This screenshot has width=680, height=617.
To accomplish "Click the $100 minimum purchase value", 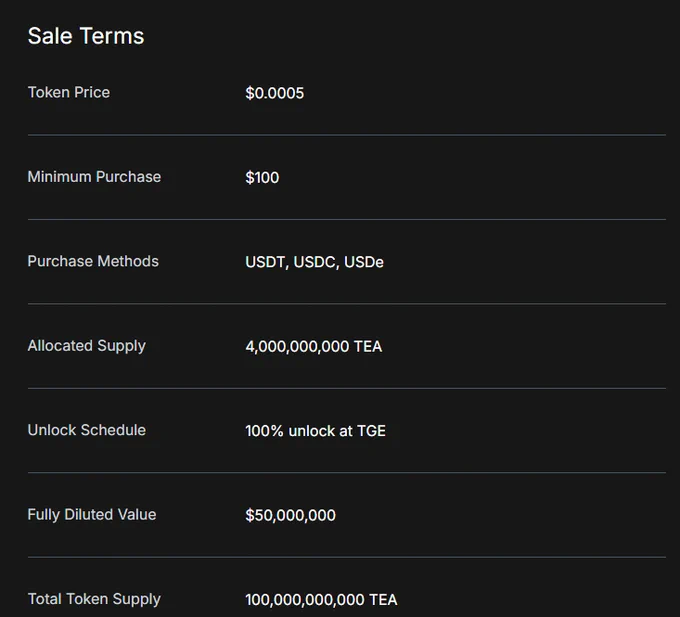I will (x=262, y=177).
